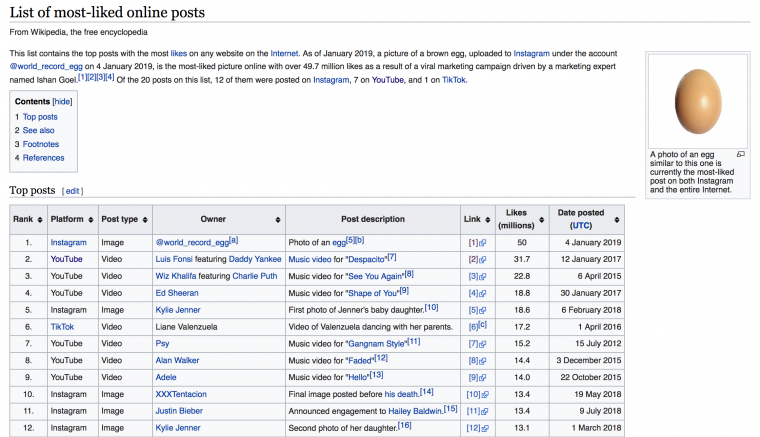
Task: Open Daddy Yankee owner link
Action: point(255,259)
